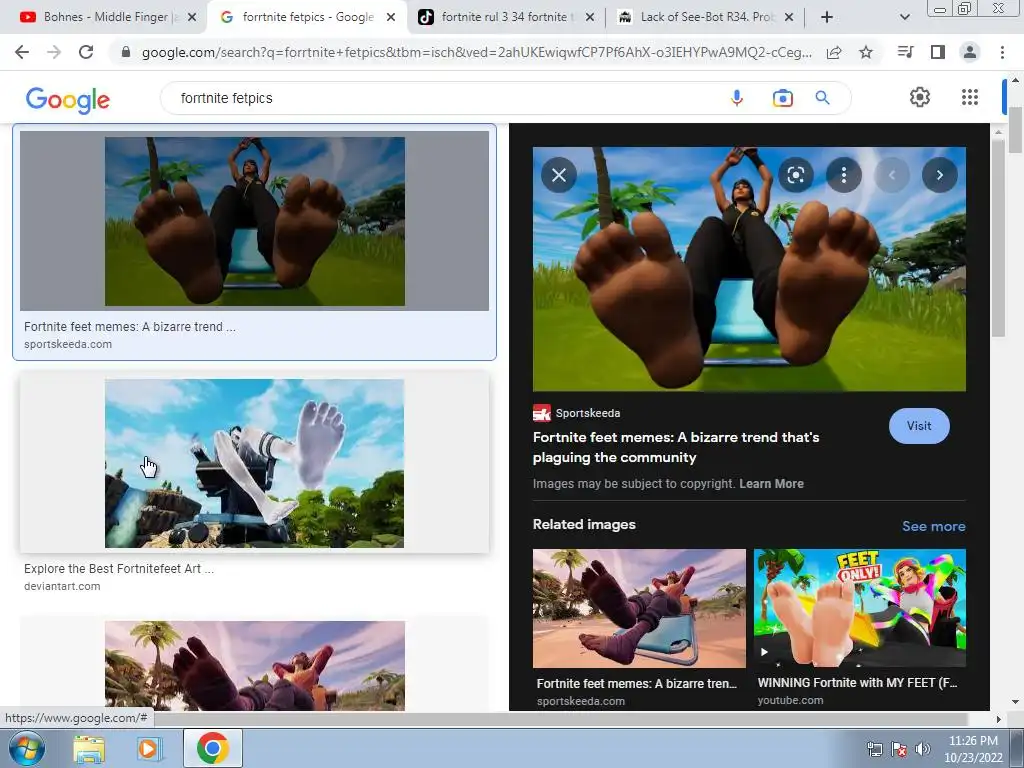The image size is (1024, 768).
Task: Click the preview panel vertical scrollbar
Action: 998,238
